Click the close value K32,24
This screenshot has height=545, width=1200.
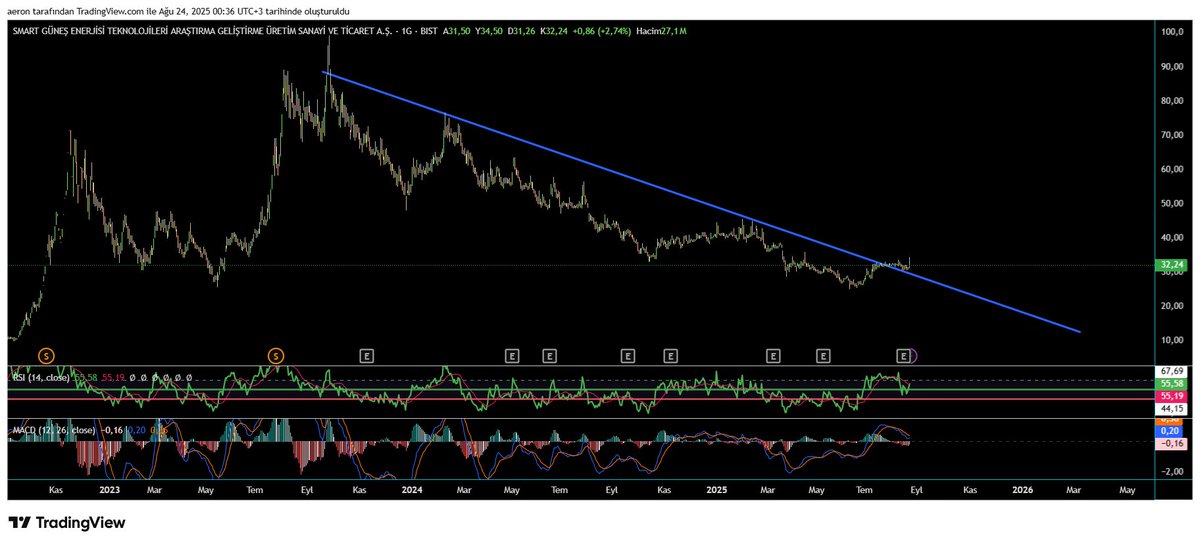coord(554,32)
